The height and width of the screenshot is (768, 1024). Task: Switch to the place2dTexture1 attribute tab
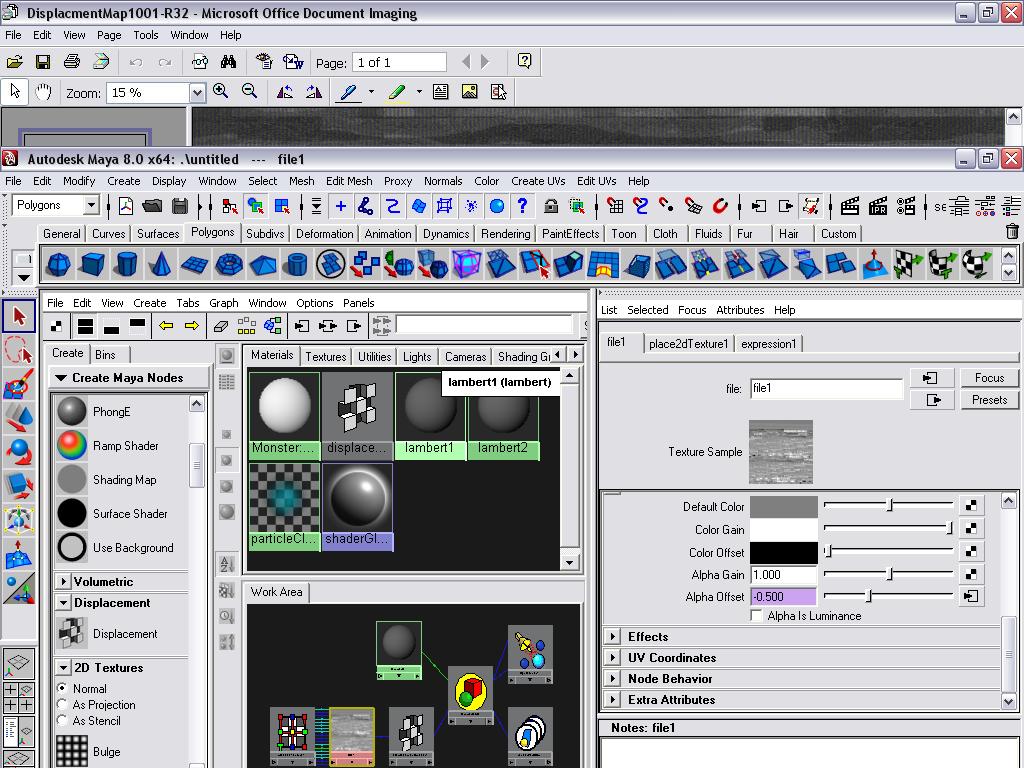(688, 344)
